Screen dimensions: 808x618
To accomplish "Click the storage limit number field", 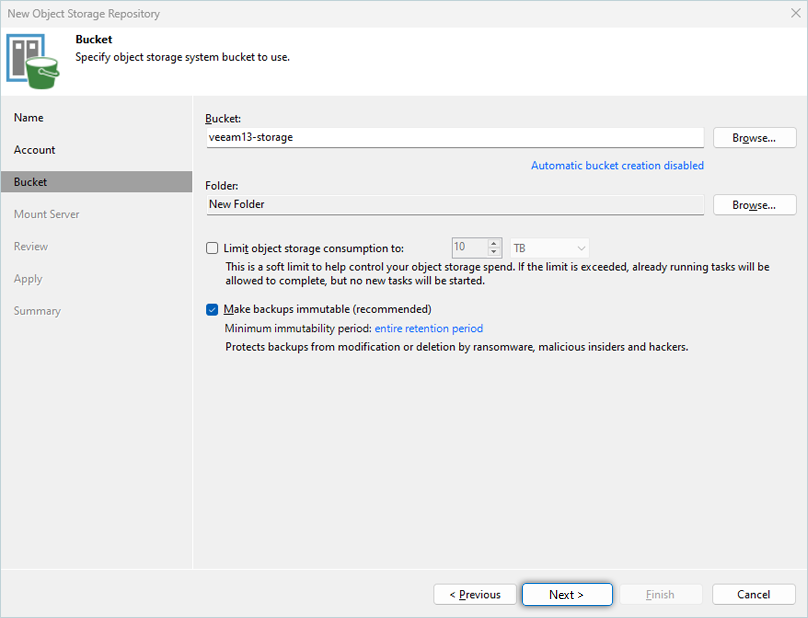I will (468, 247).
